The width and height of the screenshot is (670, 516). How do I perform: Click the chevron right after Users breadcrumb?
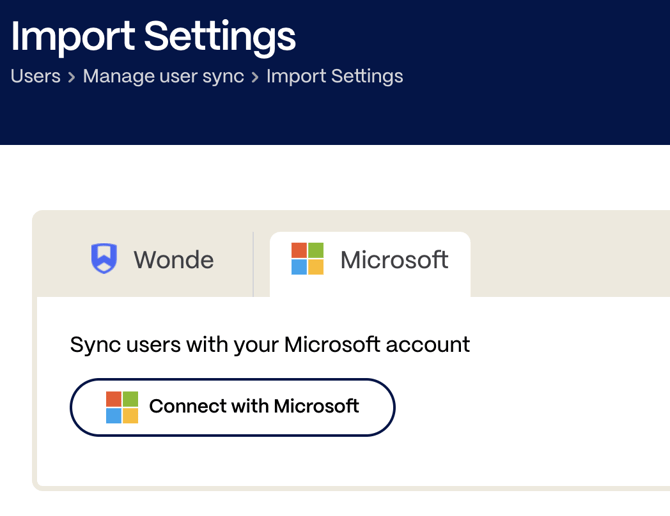coord(71,77)
